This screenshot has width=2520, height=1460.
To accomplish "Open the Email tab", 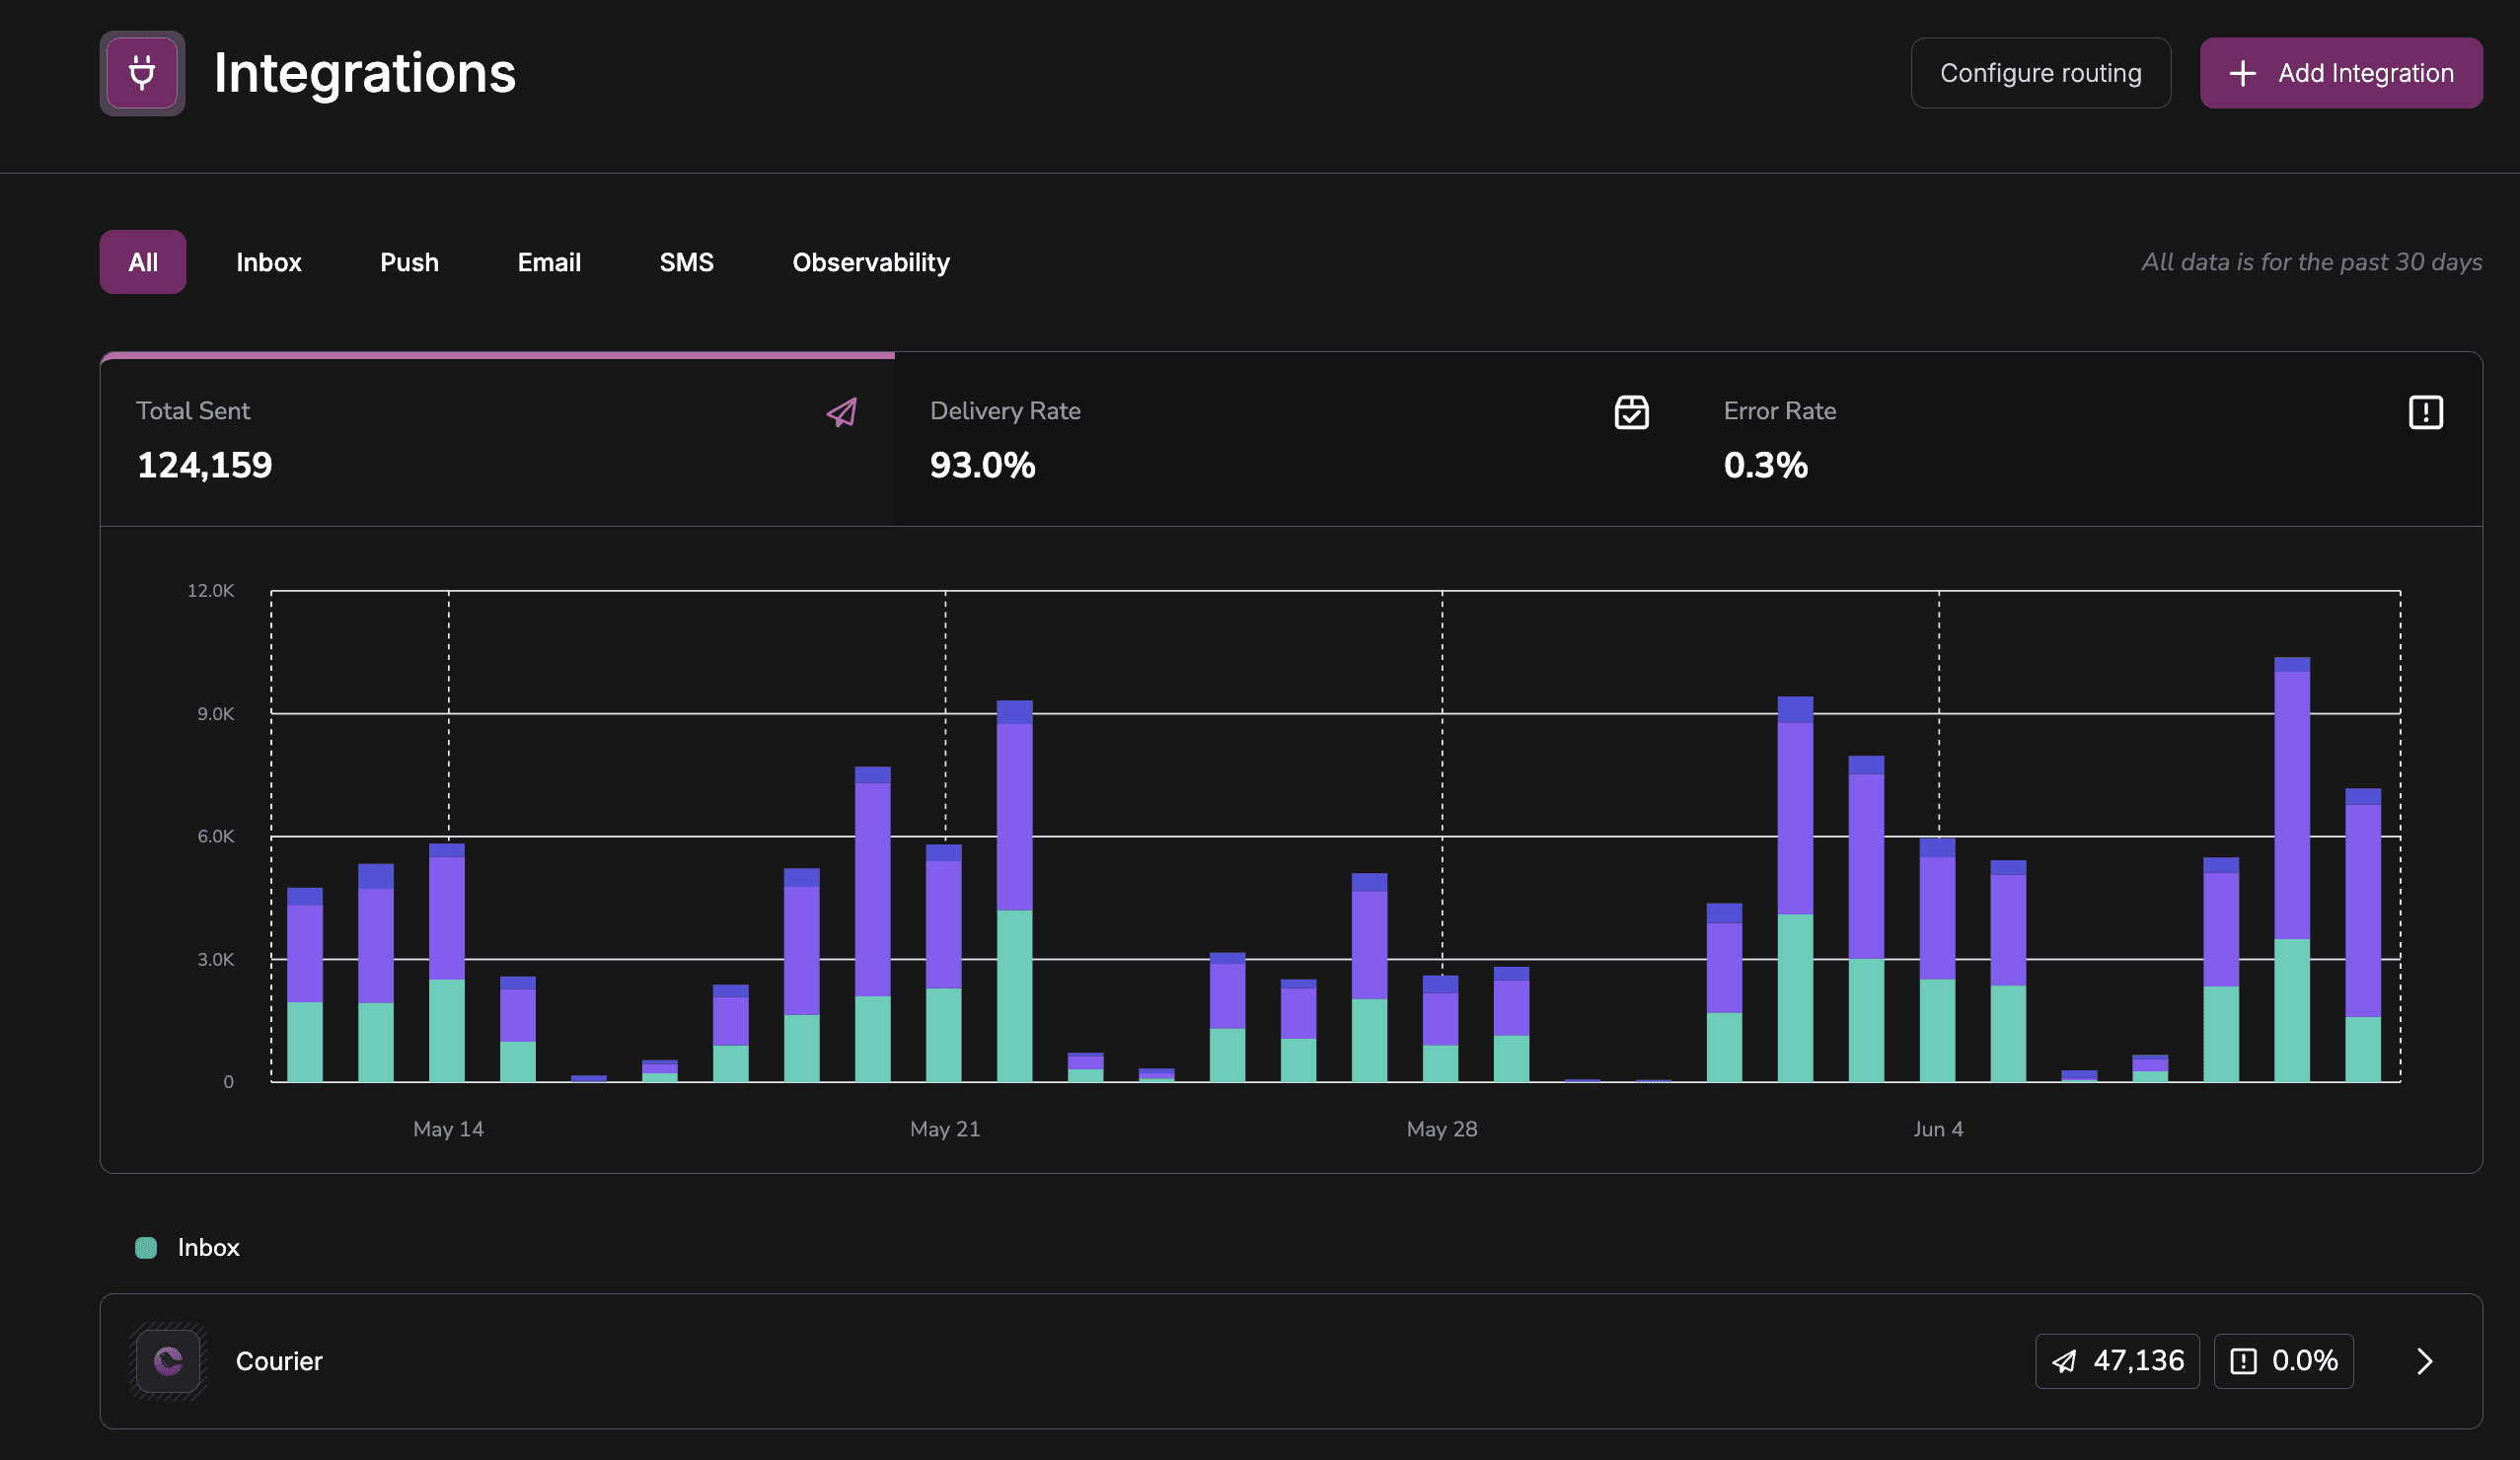I will [549, 262].
